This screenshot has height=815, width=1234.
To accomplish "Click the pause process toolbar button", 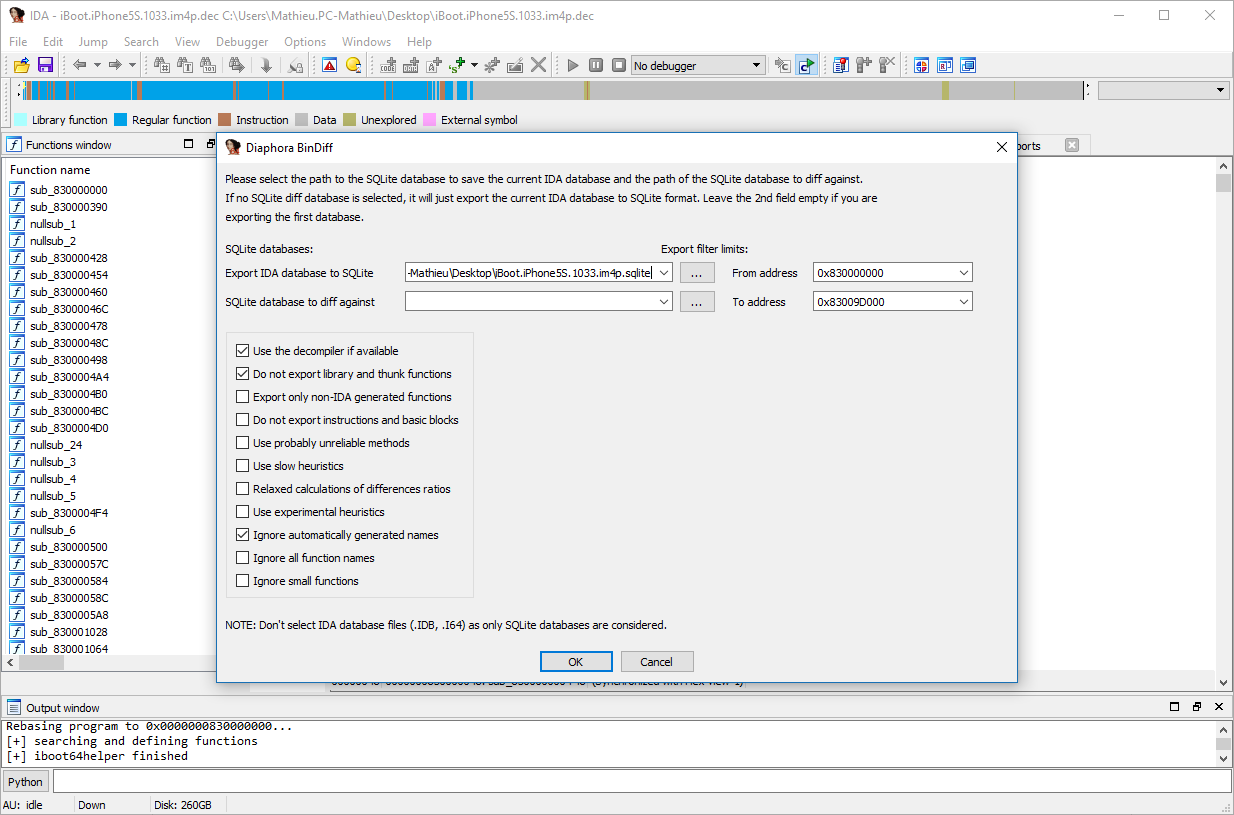I will 596,65.
